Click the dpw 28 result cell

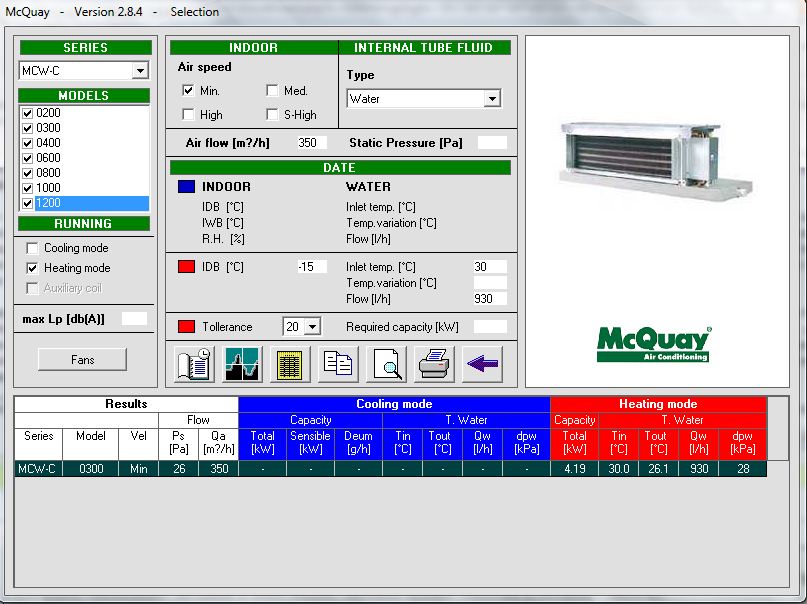click(743, 469)
